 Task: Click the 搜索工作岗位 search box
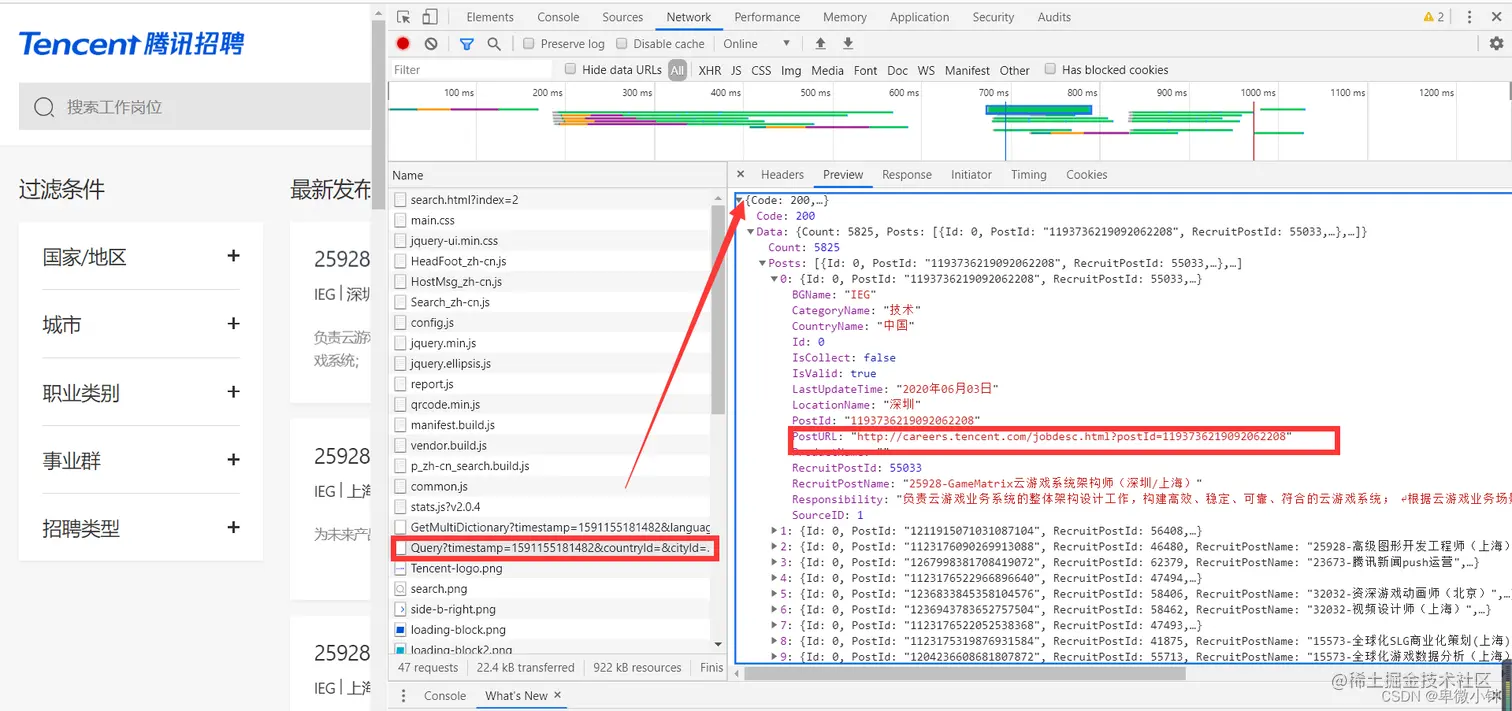[x=194, y=107]
